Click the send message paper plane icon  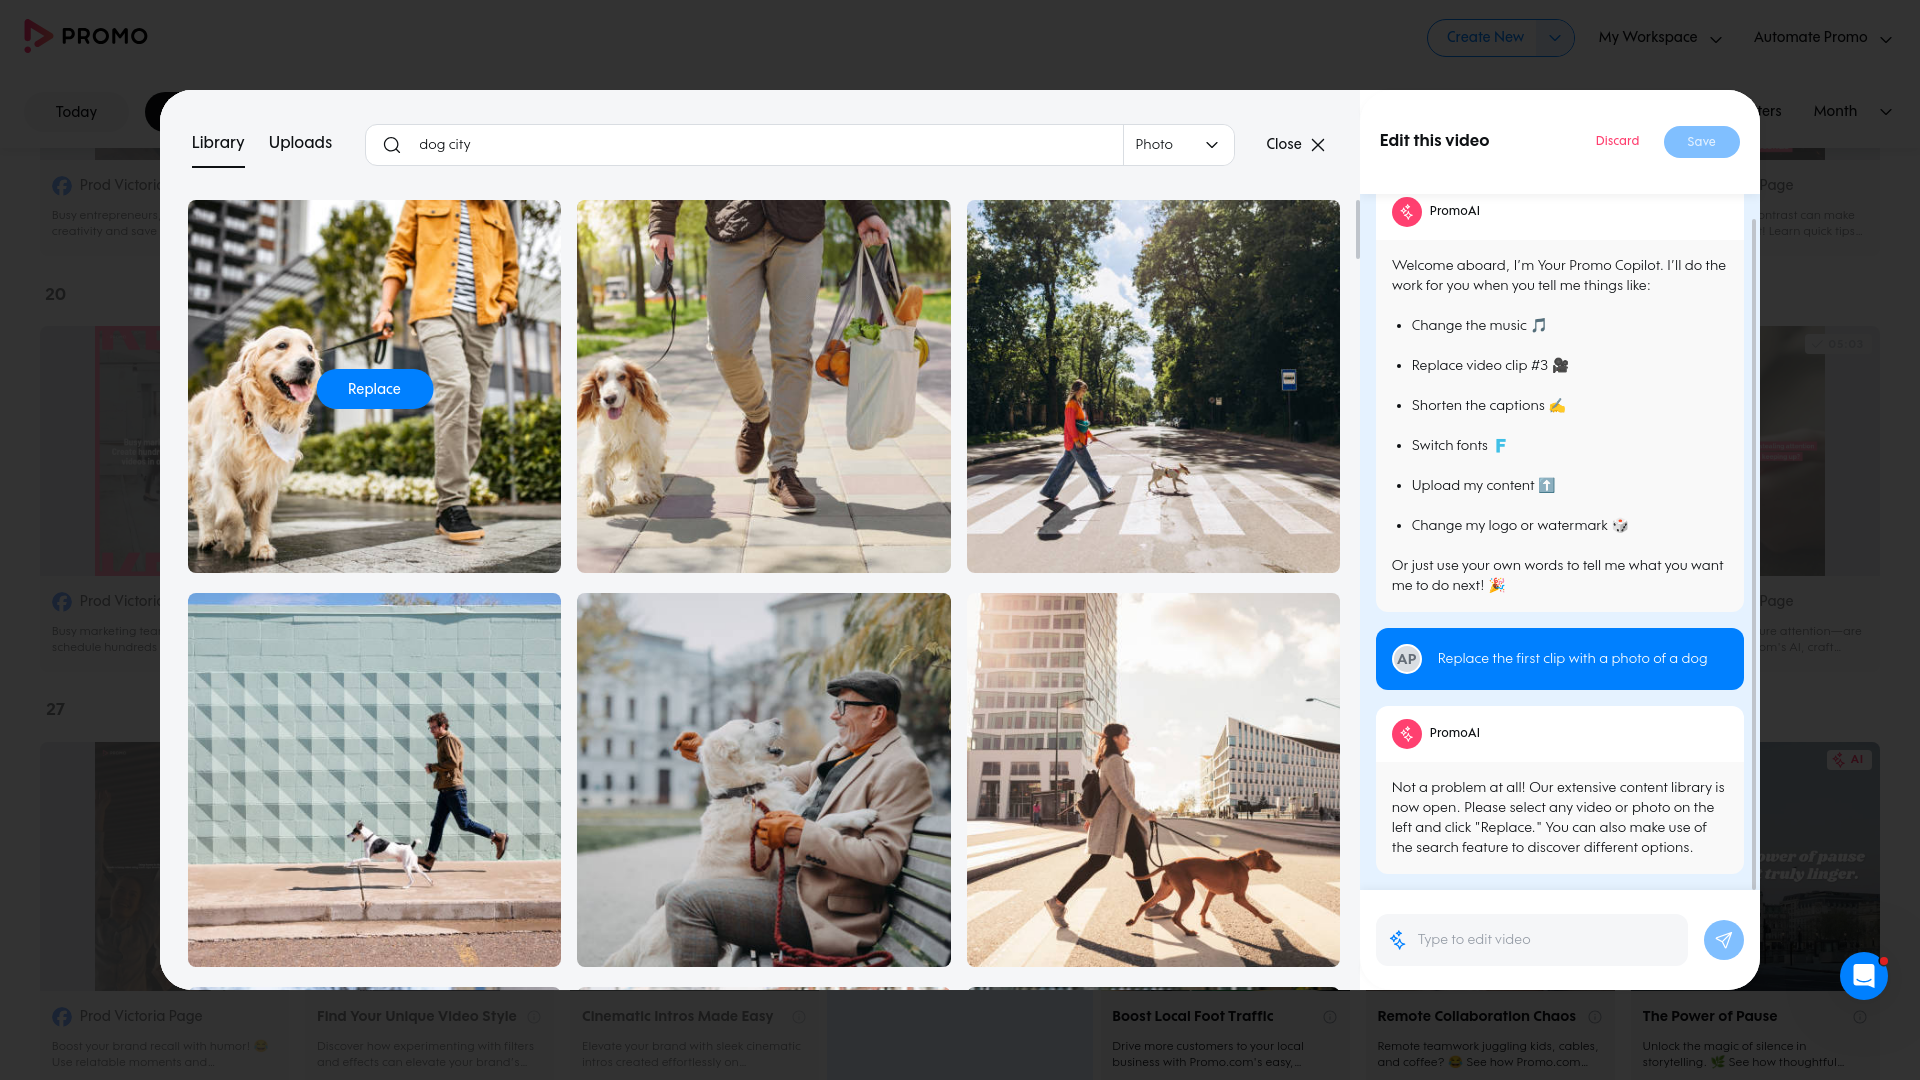coord(1723,940)
